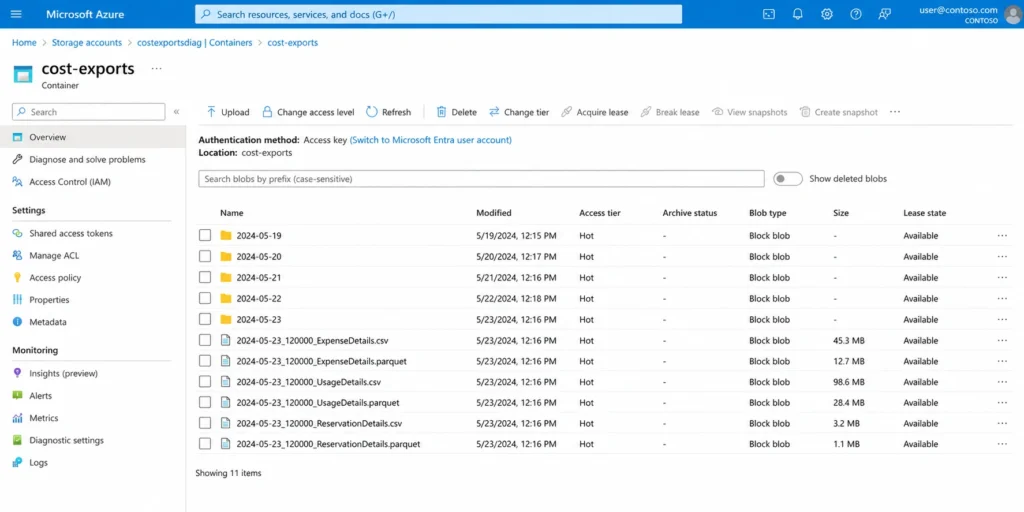Viewport: 1024px width, 512px height.
Task: Check the 2024-05-21 row checkbox
Action: [205, 277]
